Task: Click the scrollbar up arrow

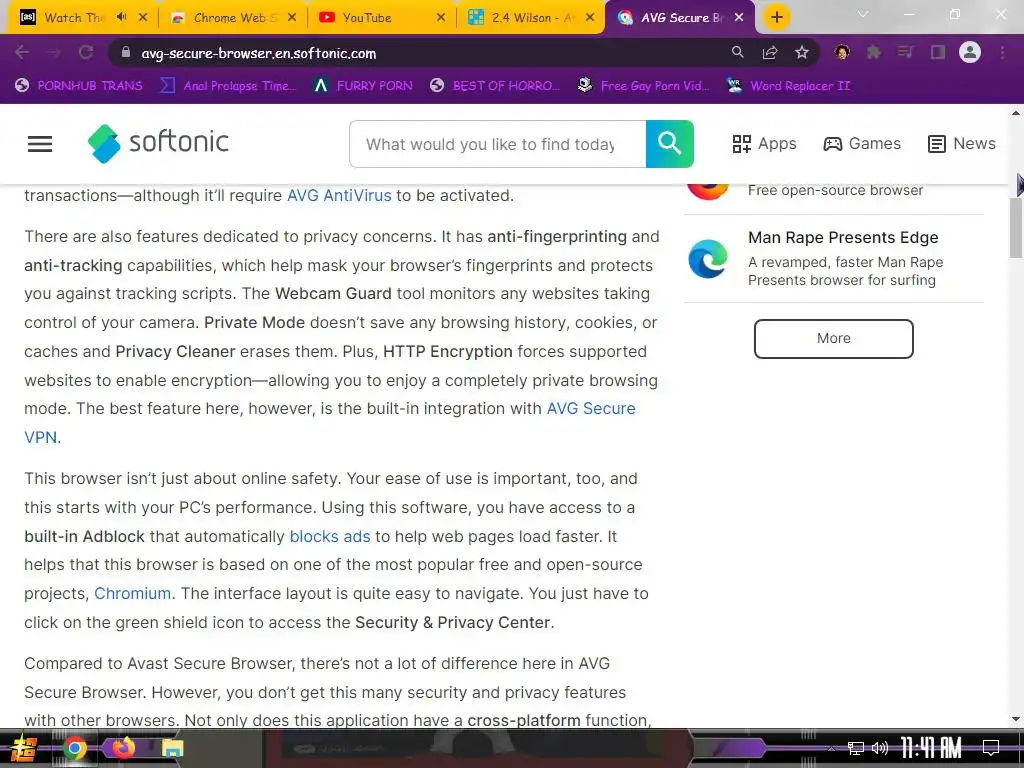Action: [x=1016, y=113]
